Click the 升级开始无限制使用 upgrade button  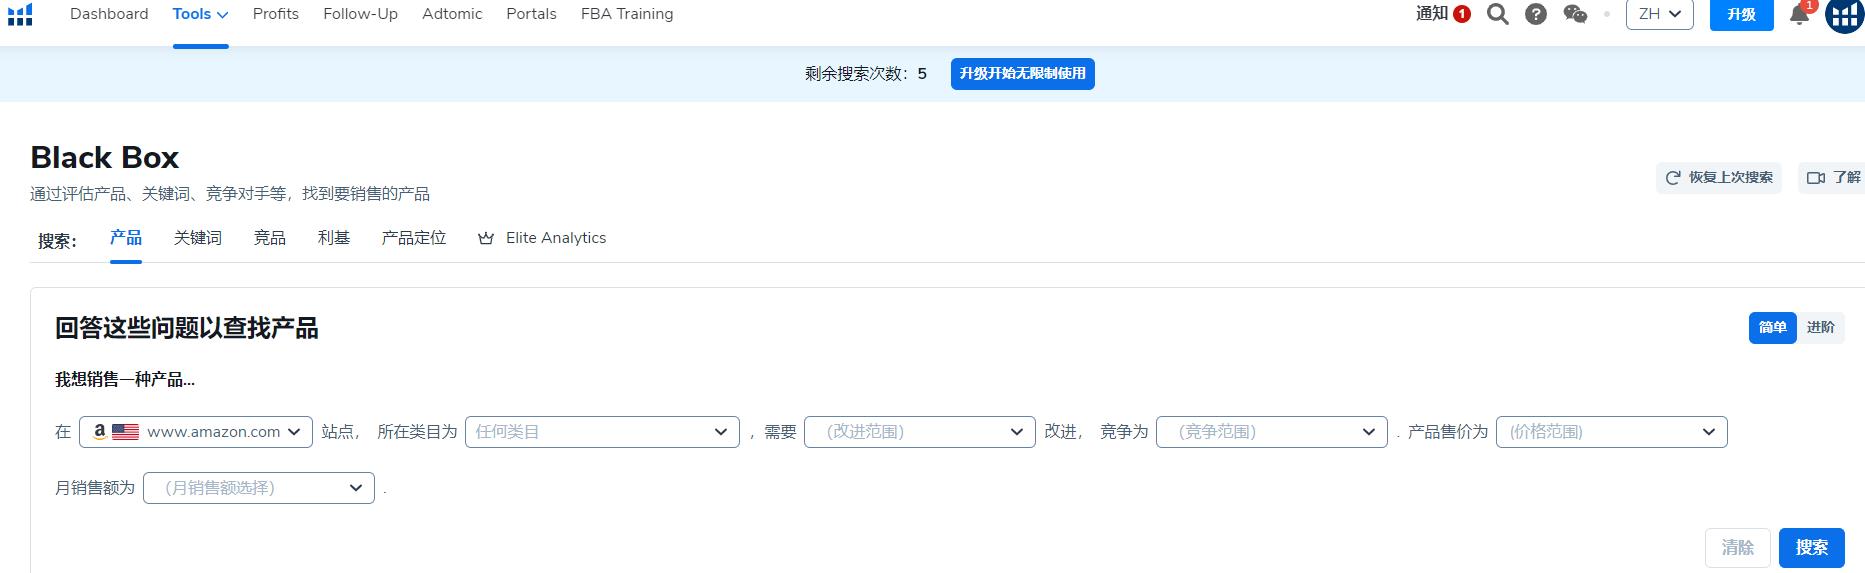(x=1022, y=74)
